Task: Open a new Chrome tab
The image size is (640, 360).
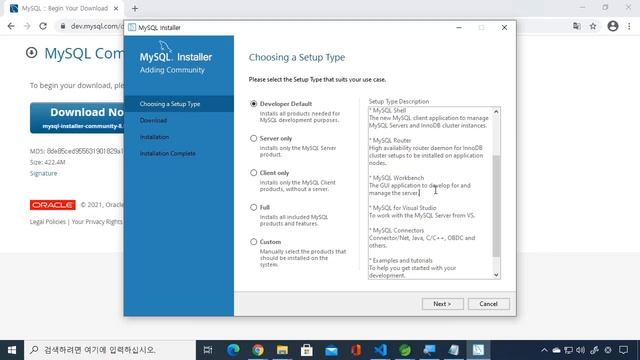Action: (135, 8)
